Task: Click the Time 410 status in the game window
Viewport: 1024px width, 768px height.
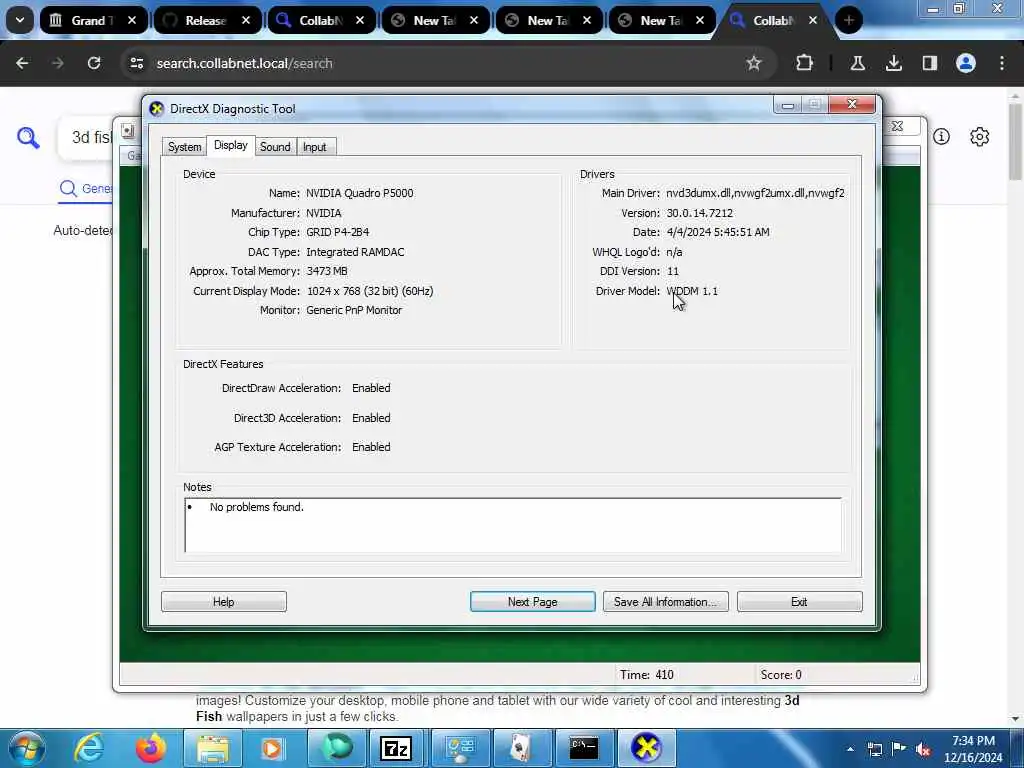Action: (x=647, y=675)
